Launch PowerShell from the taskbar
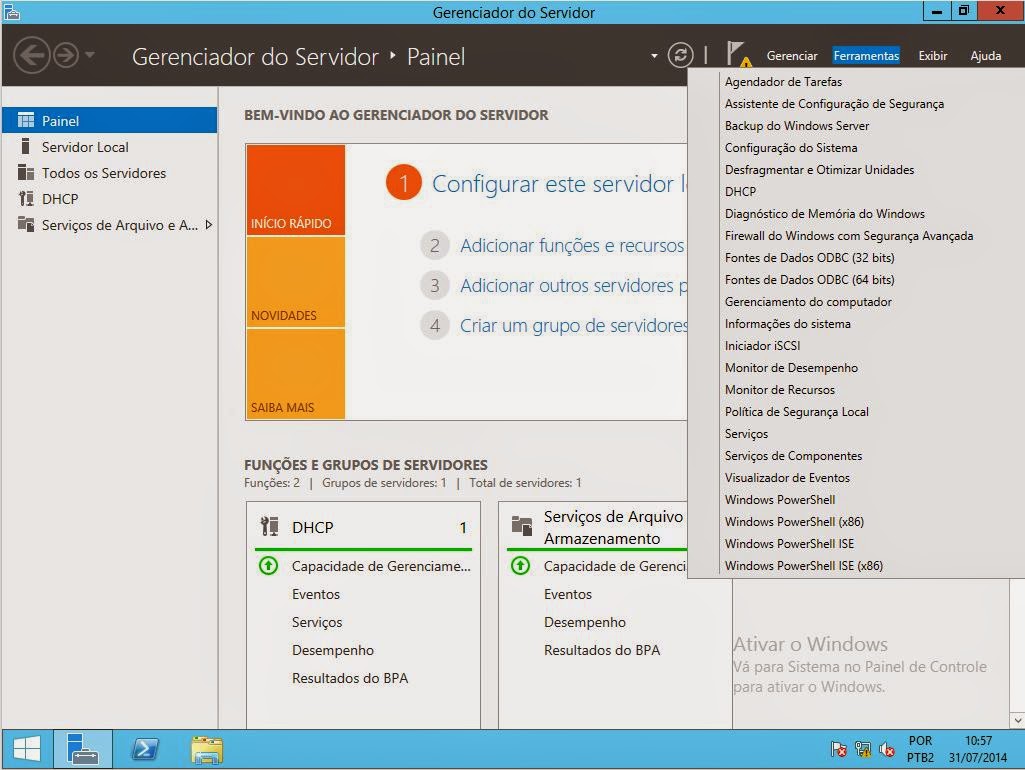 (144, 749)
